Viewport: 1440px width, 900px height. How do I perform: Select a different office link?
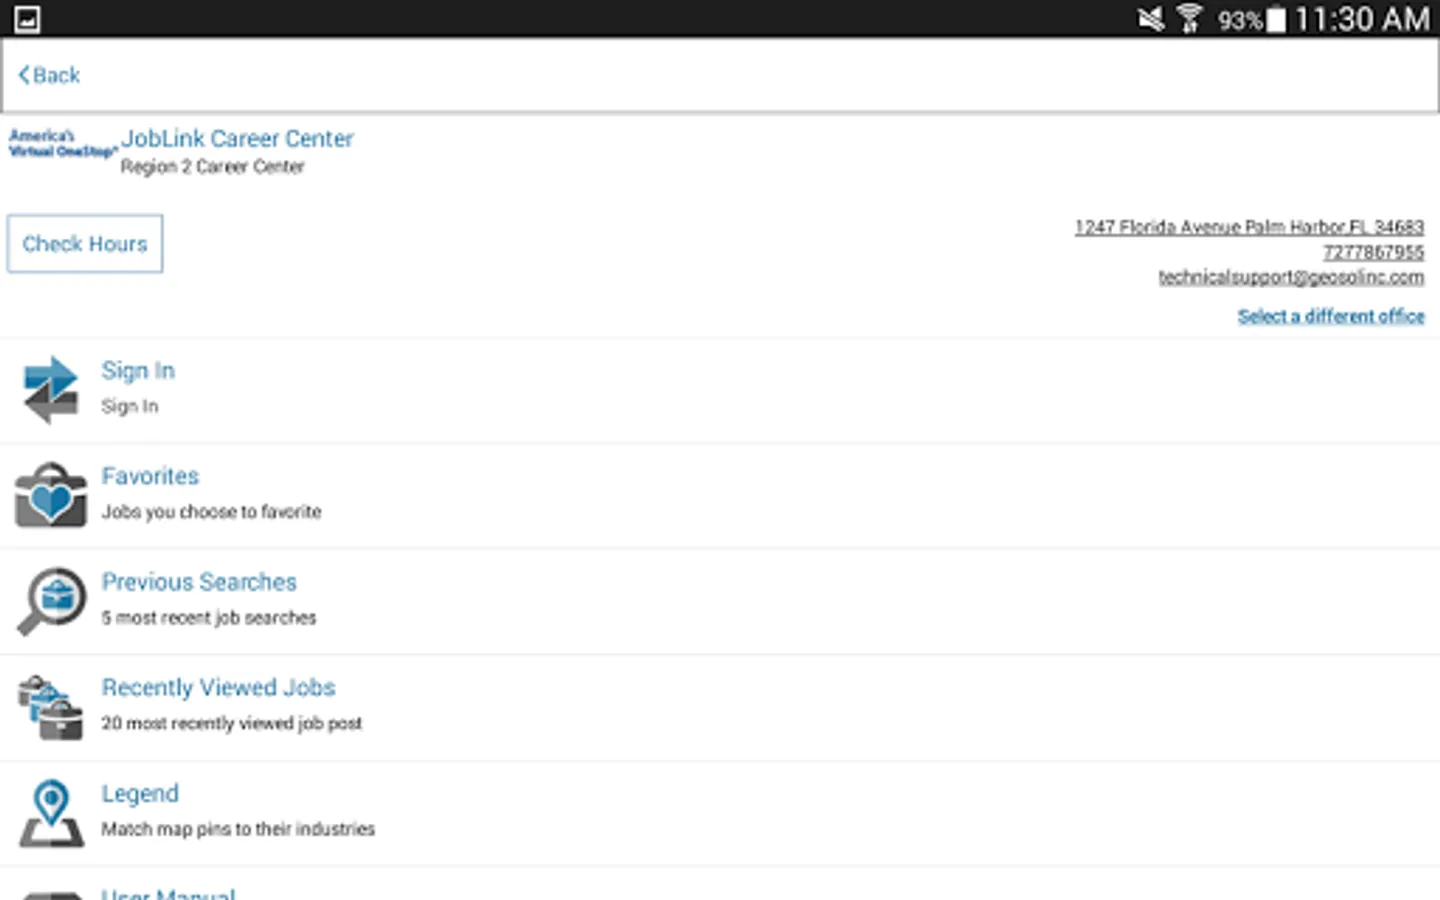tap(1331, 316)
